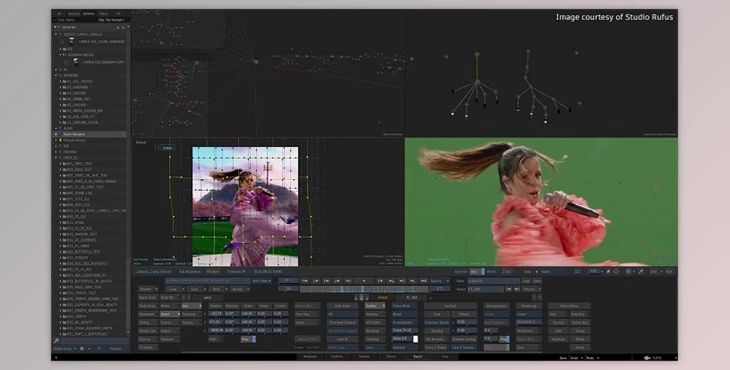Click next object arrow beside Object field
This screenshot has width=730, height=370.
pos(516,289)
